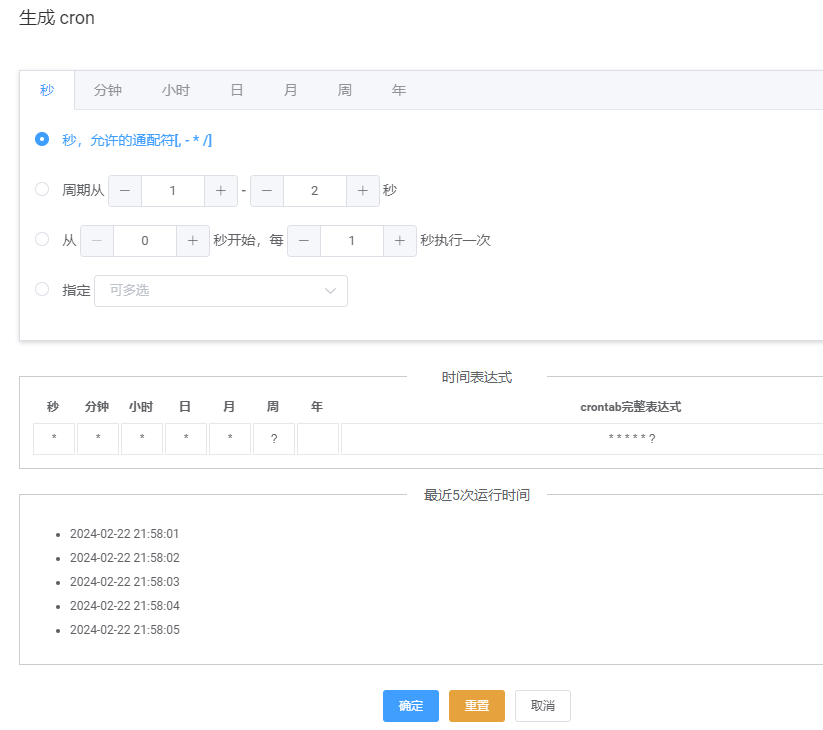Click the 重置 button
This screenshot has height=730, width=823.
(477, 706)
